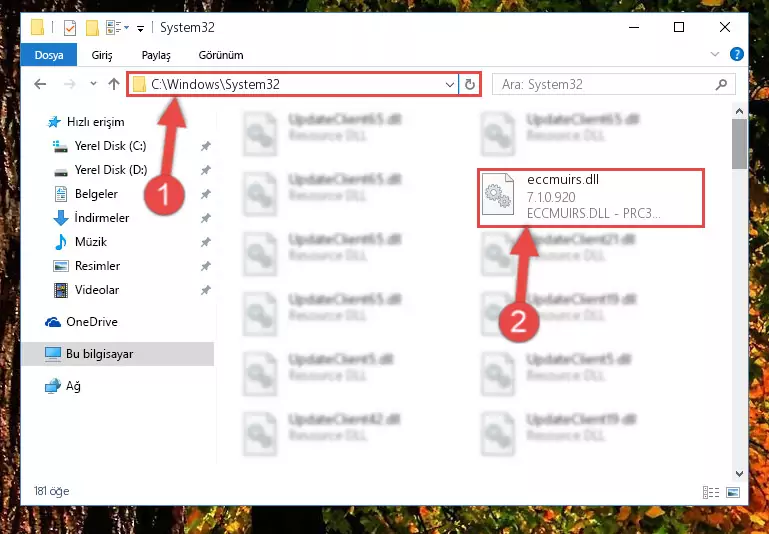Click the view options icon in title bar
This screenshot has height=534, width=769.
pyautogui.click(x=114, y=27)
